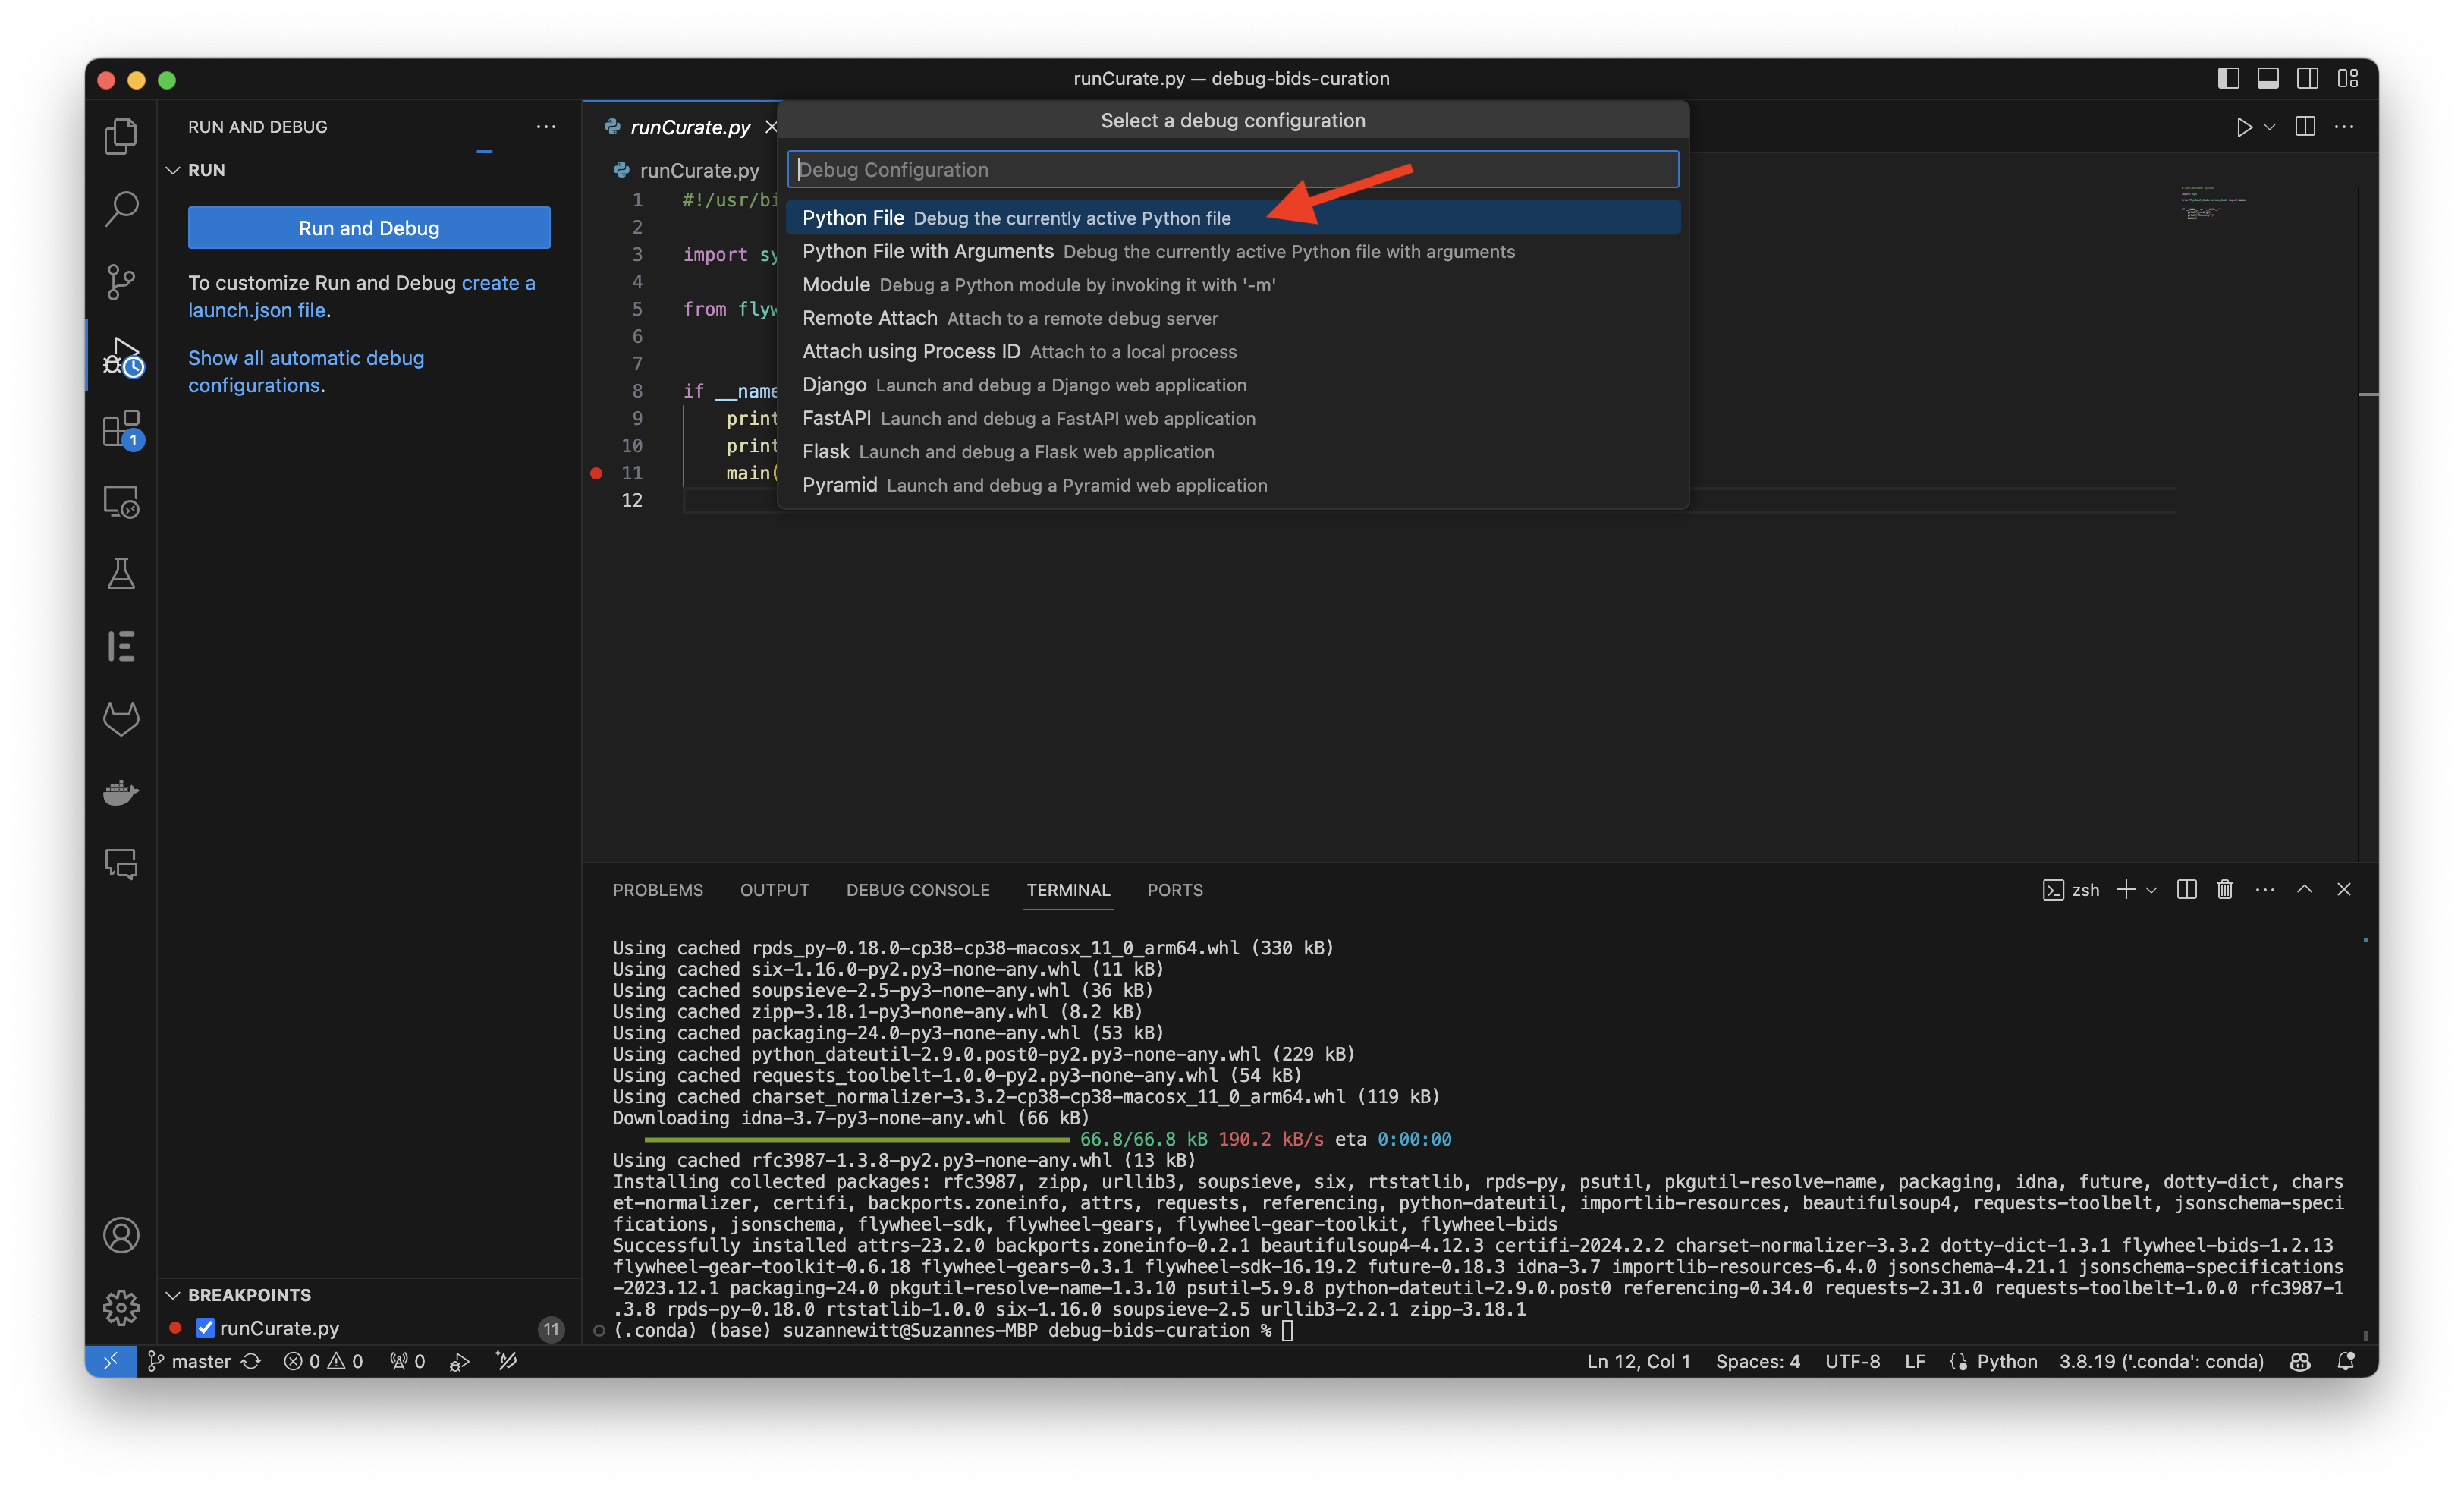This screenshot has height=1490, width=2464.
Task: Open Customize Layout icon
Action: pos(2348,78)
